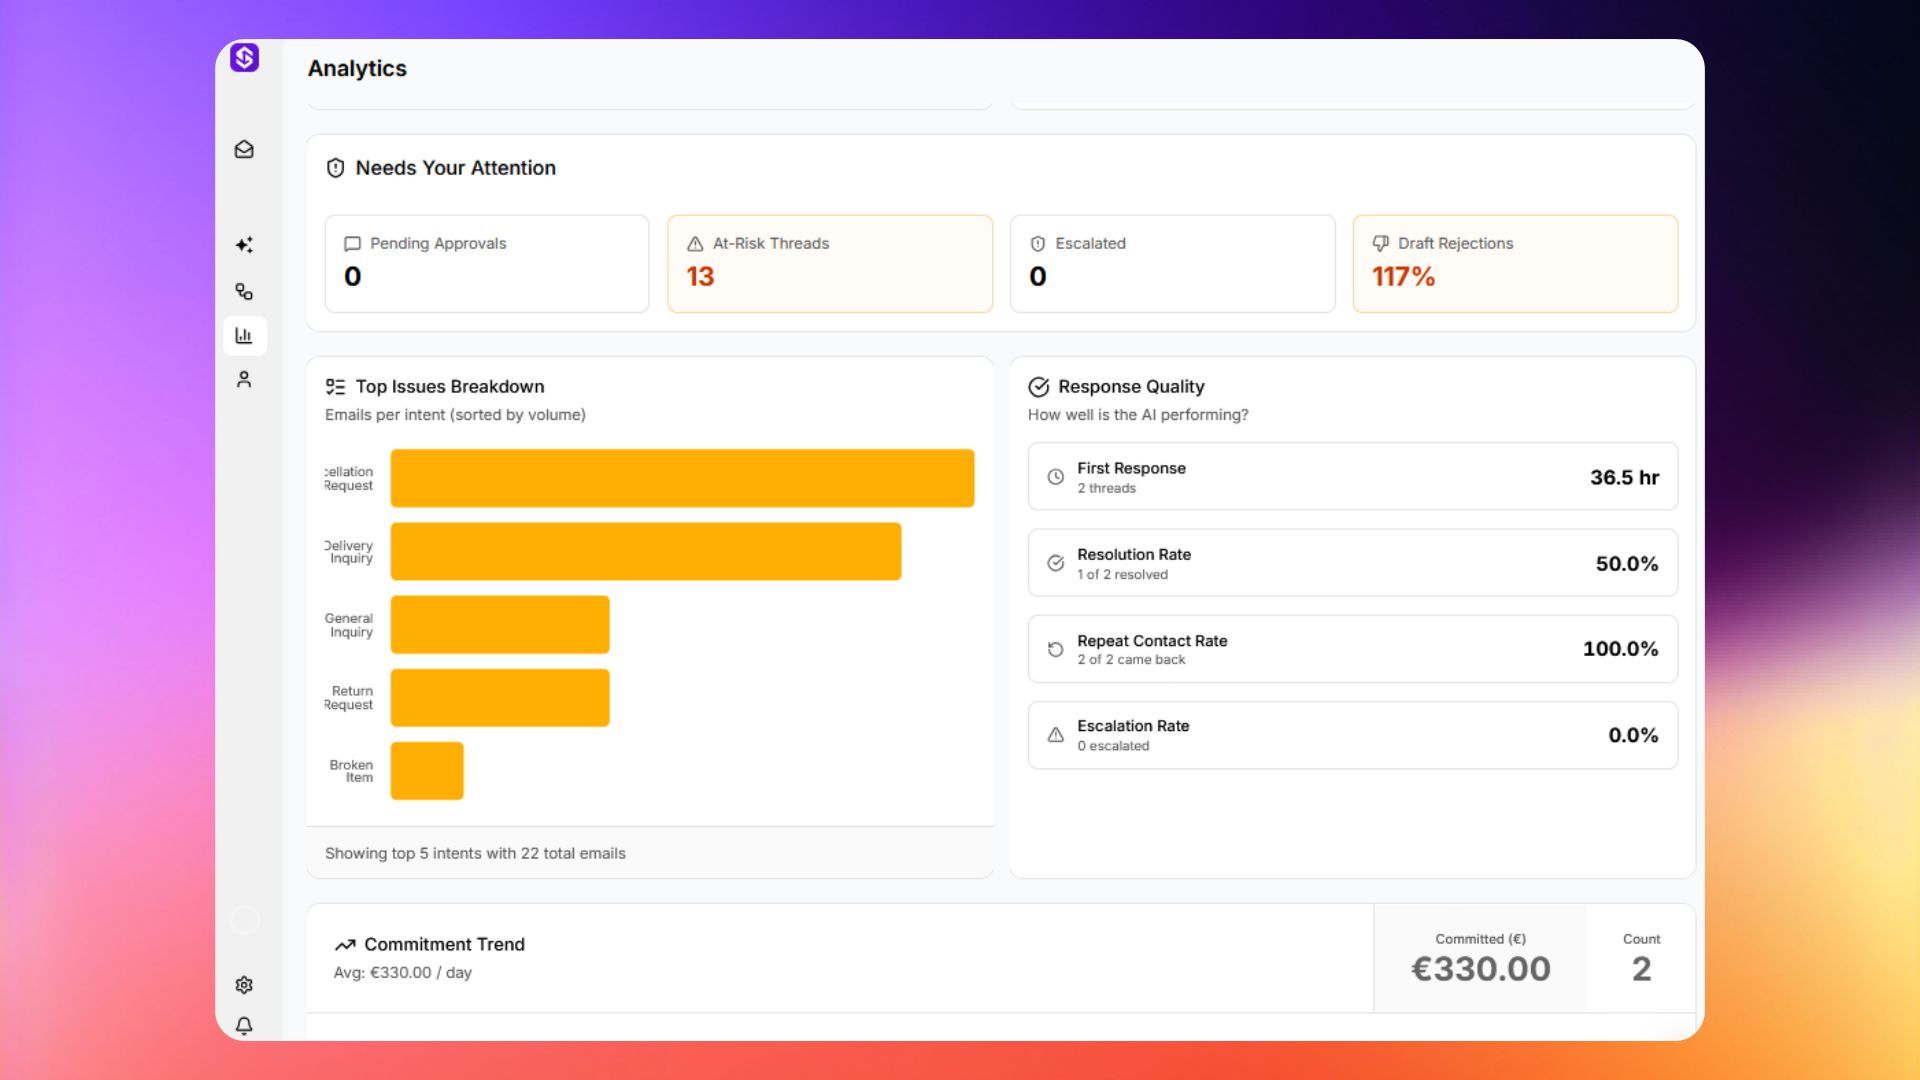The width and height of the screenshot is (1920, 1080).
Task: Click the Draft Rejections thumbs-down icon
Action: (x=1381, y=244)
